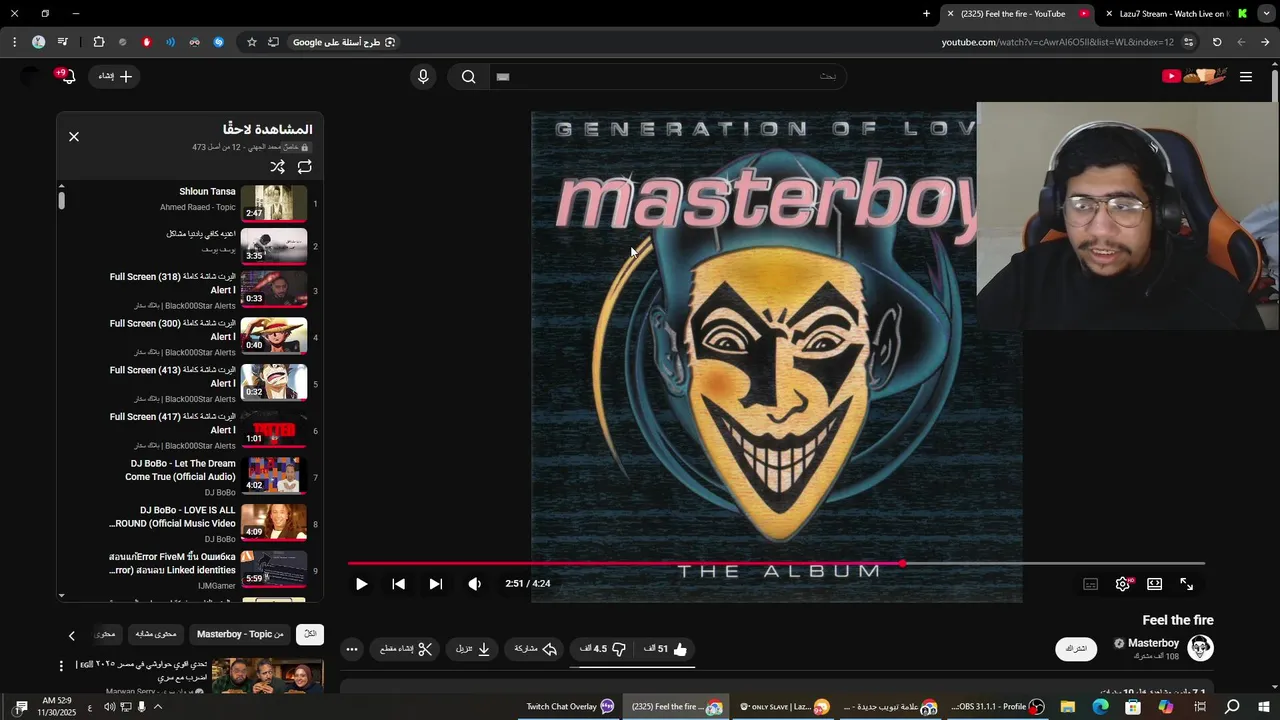Open more actions three-dot menu below video
Image resolution: width=1280 pixels, height=720 pixels.
352,649
